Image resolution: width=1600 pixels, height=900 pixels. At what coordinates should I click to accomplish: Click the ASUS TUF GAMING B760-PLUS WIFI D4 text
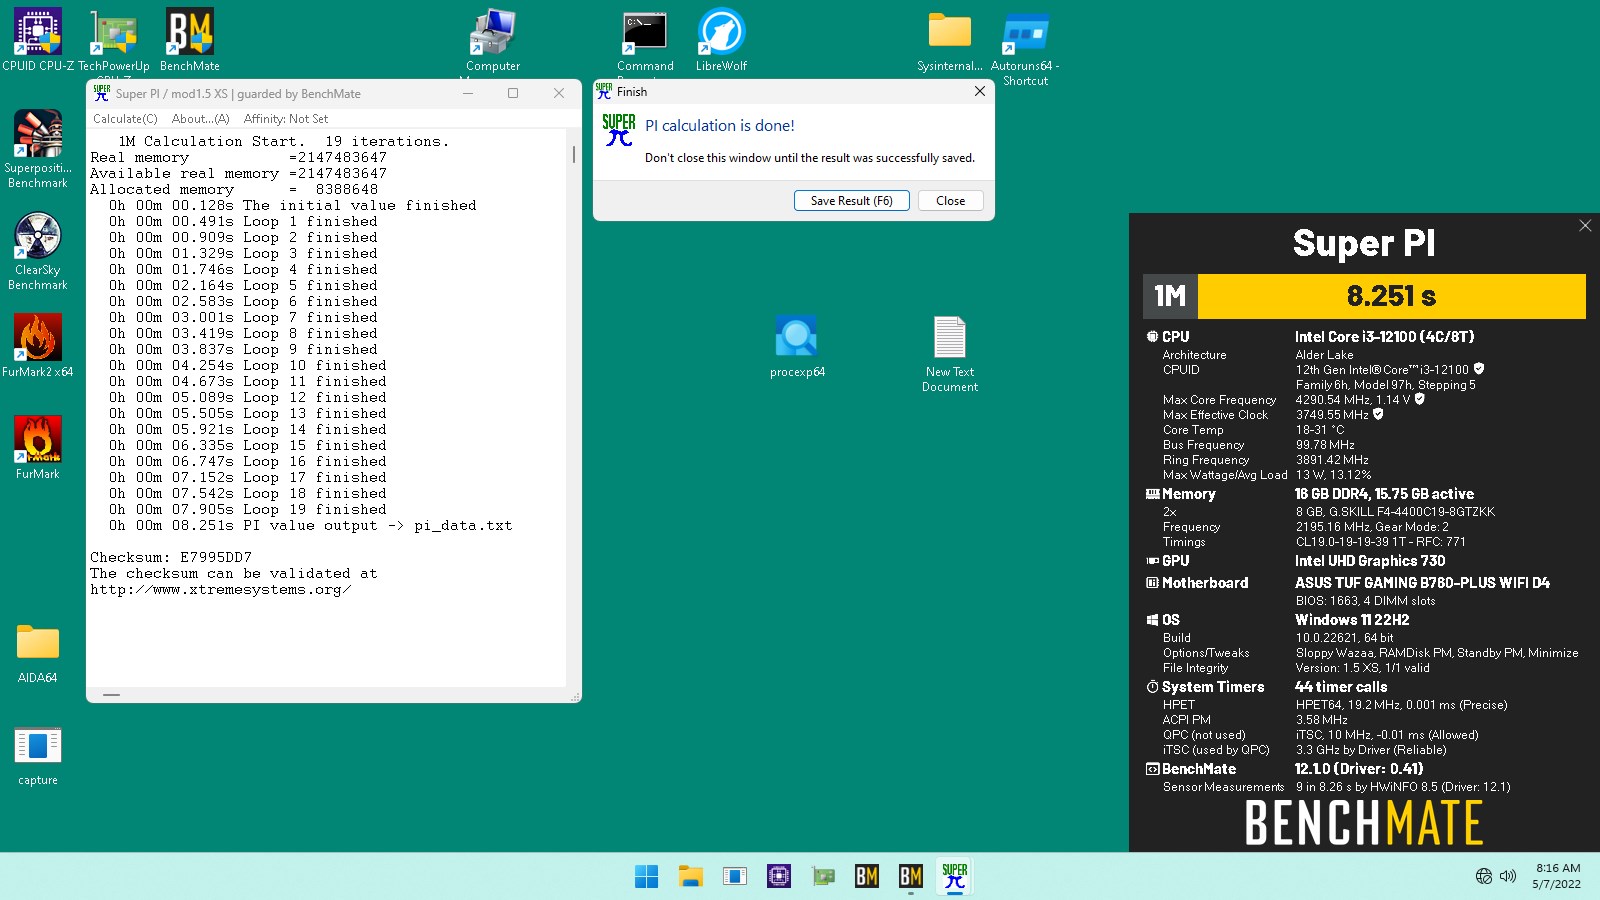[x=1422, y=583]
